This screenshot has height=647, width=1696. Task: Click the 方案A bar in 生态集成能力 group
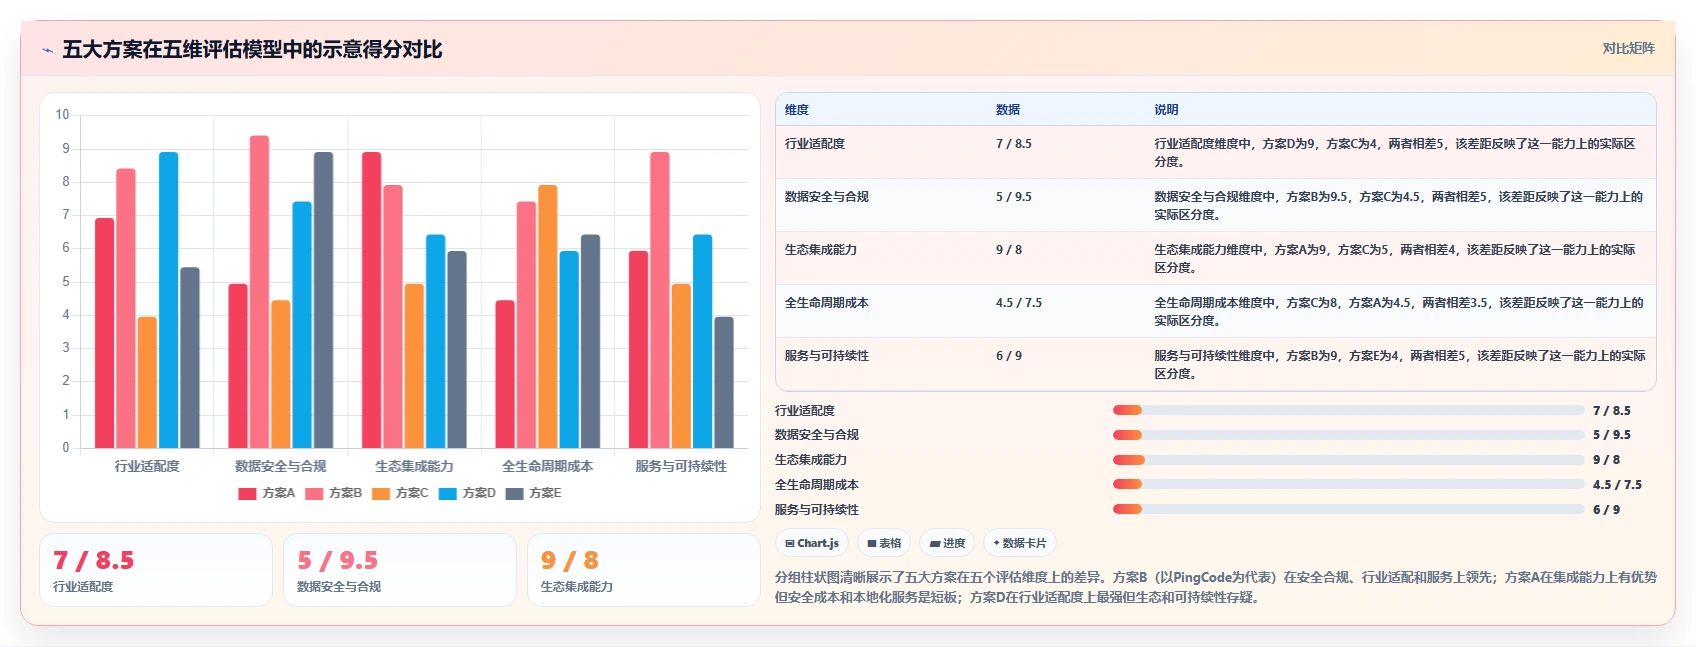(x=371, y=300)
